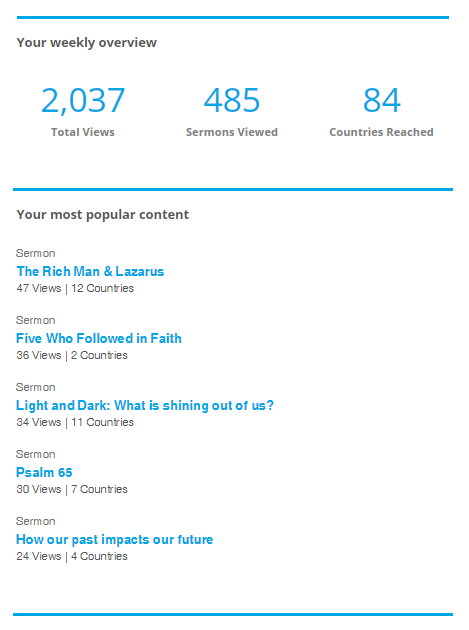Click 34 Views | 11 Countries stats text
The image size is (469, 630).
coord(75,422)
